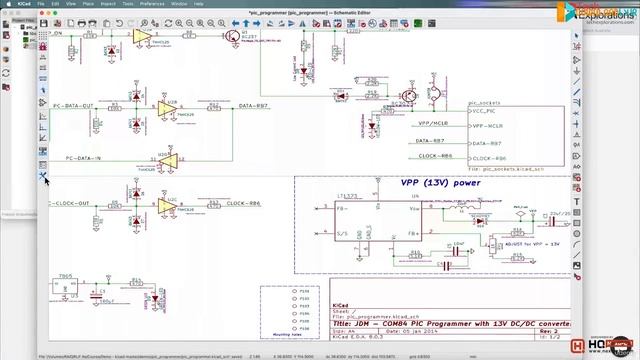
Task: Open page settings from the top toolbar
Action: tap(71, 23)
